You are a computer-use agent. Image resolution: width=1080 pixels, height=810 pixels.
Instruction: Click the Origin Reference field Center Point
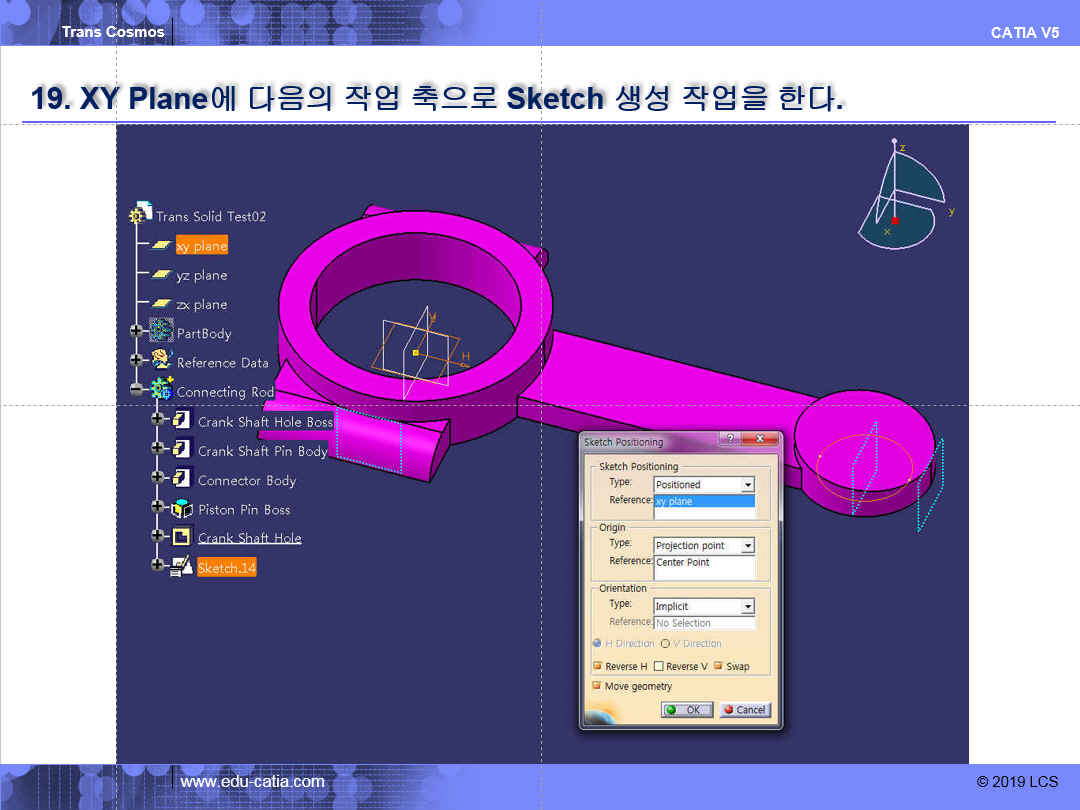coord(704,563)
